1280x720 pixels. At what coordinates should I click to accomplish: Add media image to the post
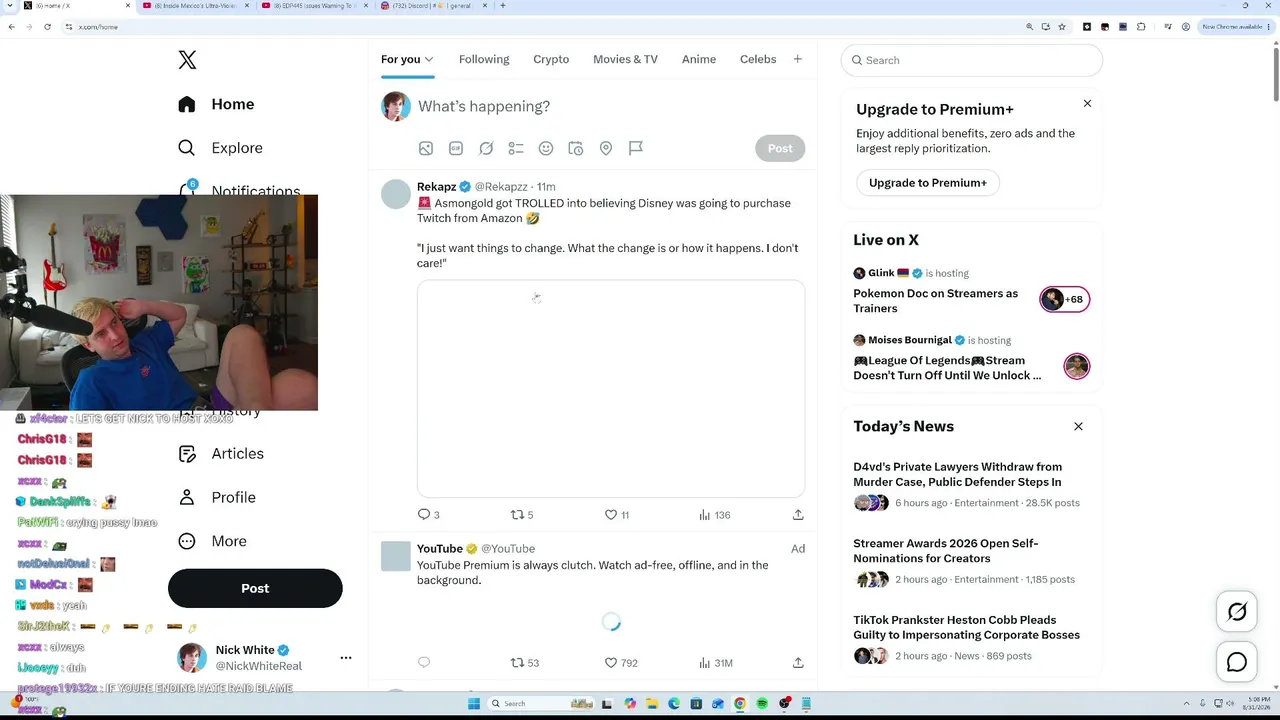[426, 148]
